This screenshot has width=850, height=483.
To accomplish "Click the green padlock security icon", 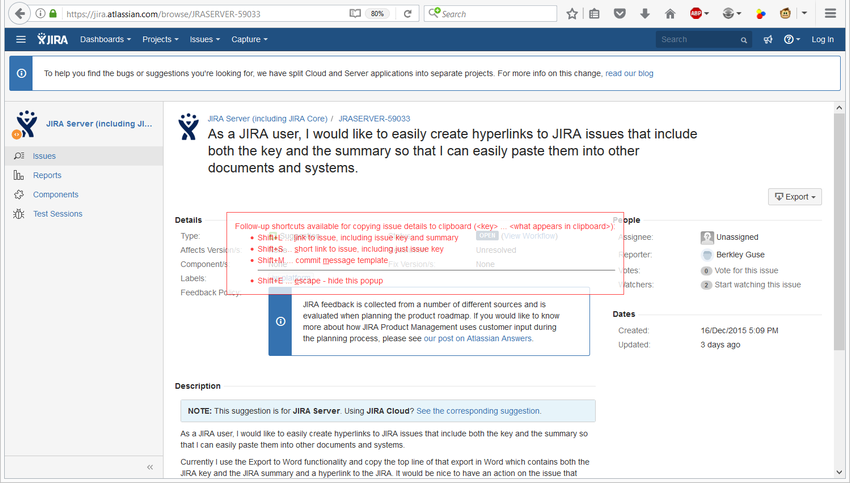I will pyautogui.click(x=53, y=14).
